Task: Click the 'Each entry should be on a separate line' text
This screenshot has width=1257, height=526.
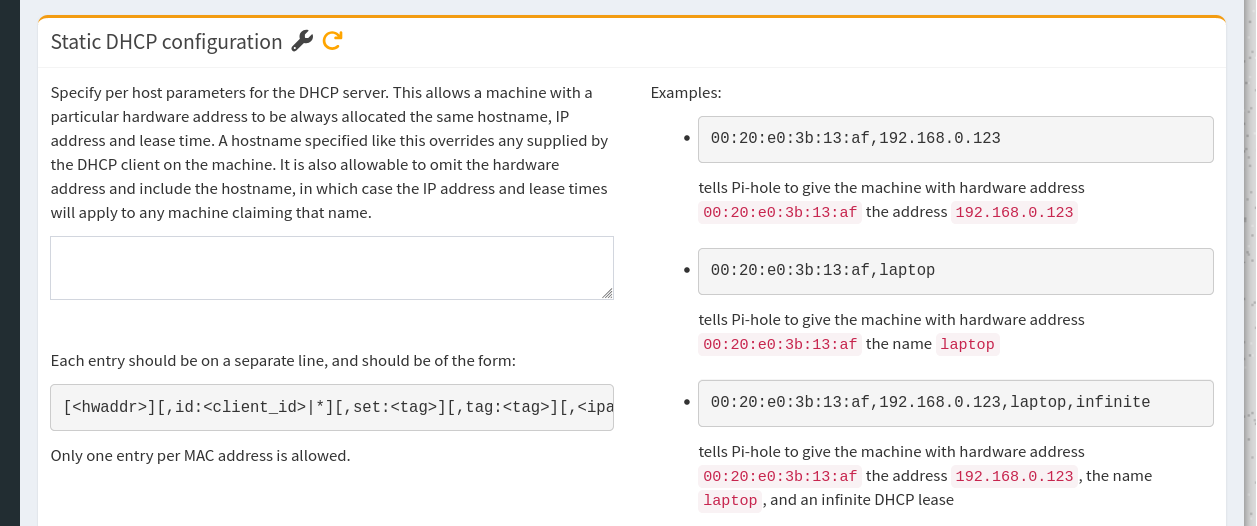Action: (283, 360)
